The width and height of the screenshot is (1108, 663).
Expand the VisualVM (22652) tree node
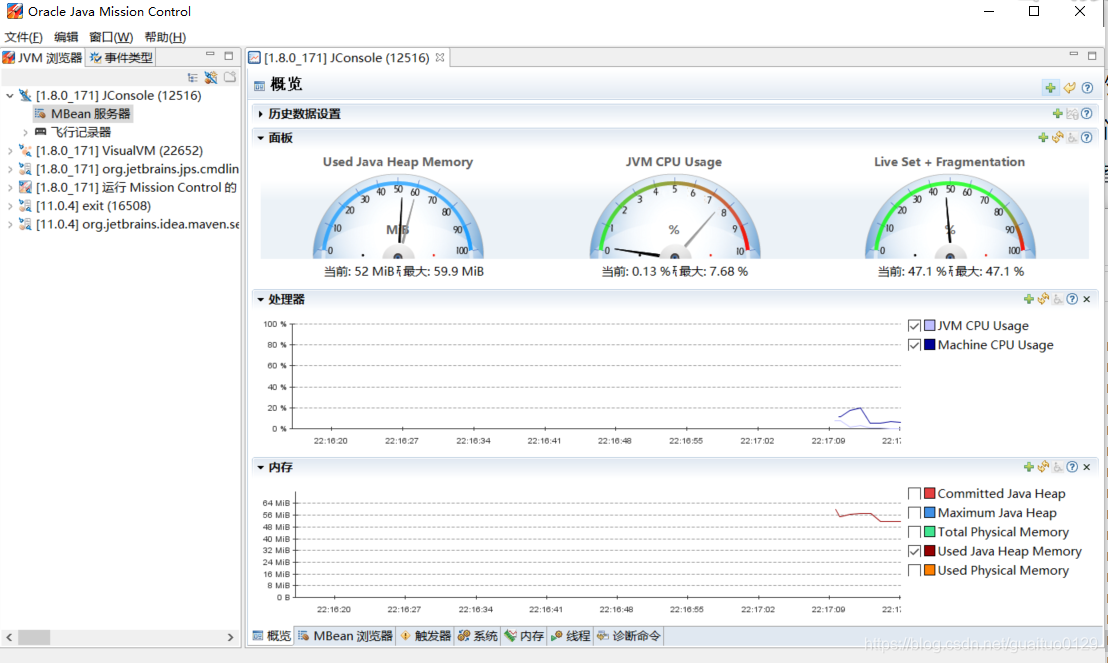click(10, 151)
